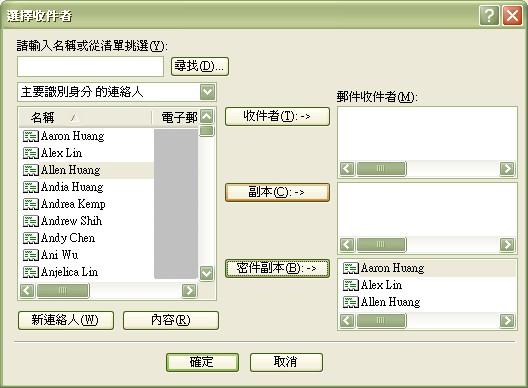Add selection with 副本(C): -> button

(277, 192)
